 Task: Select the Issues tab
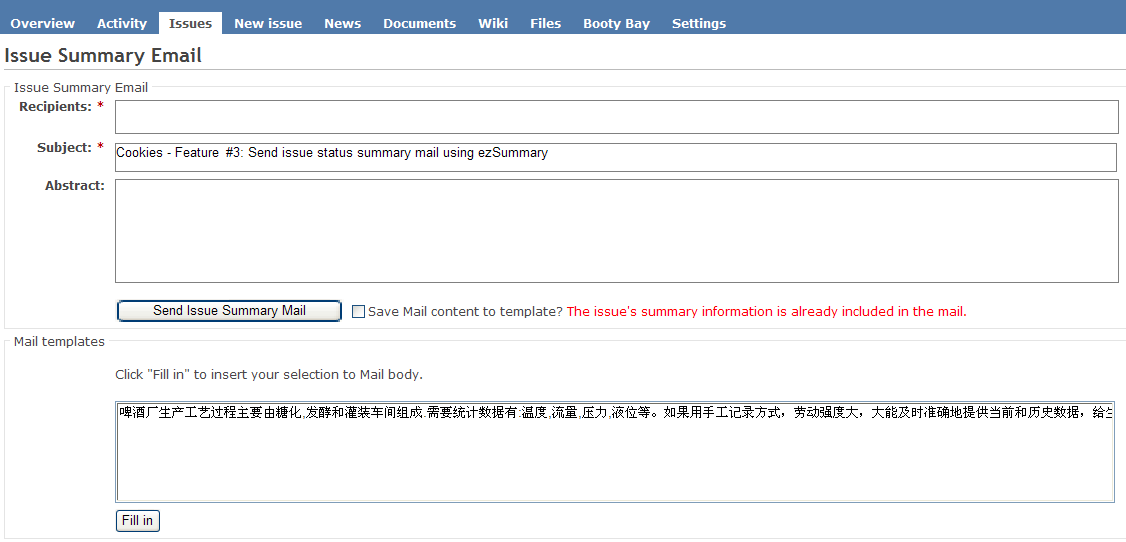tap(190, 23)
